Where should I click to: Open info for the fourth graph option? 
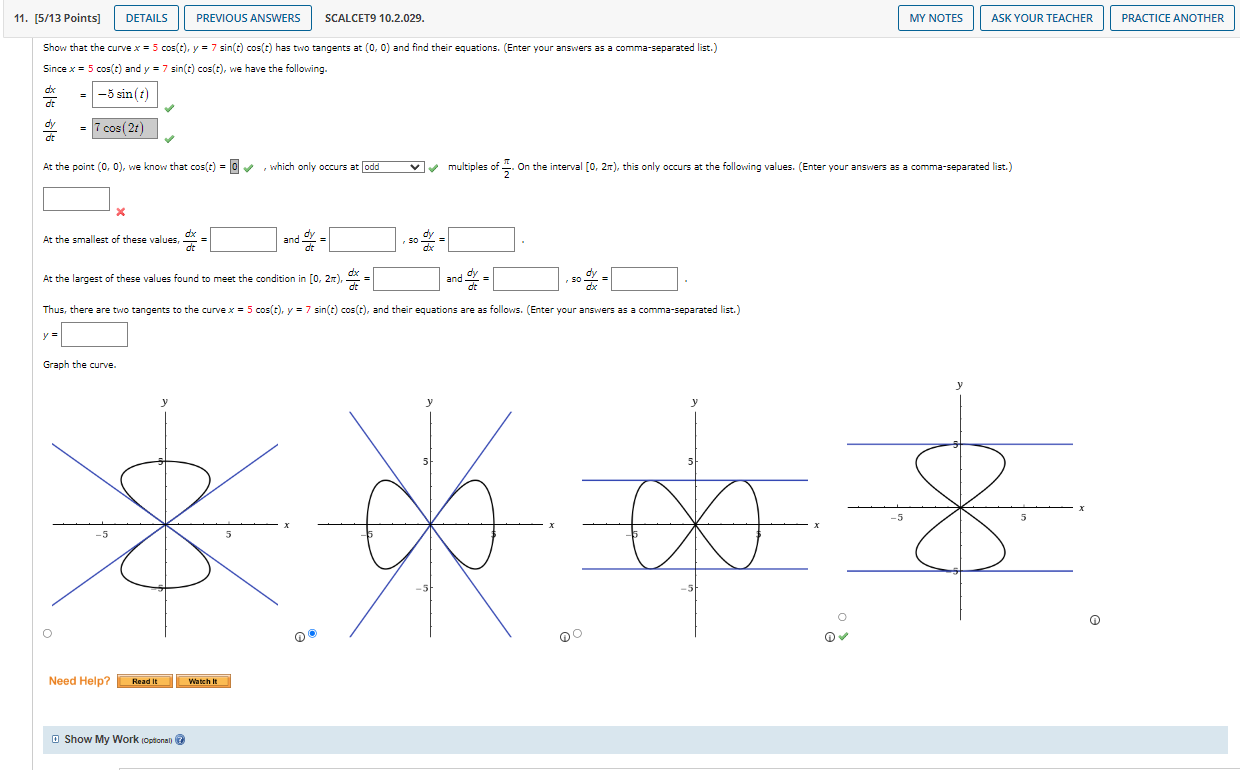tap(1094, 619)
